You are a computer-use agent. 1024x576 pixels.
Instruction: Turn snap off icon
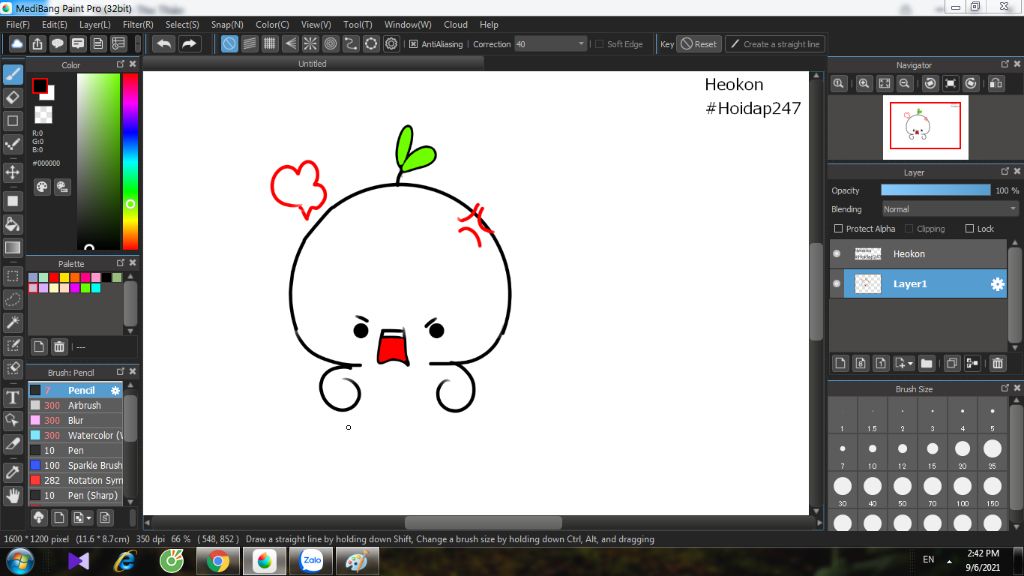click(229, 44)
